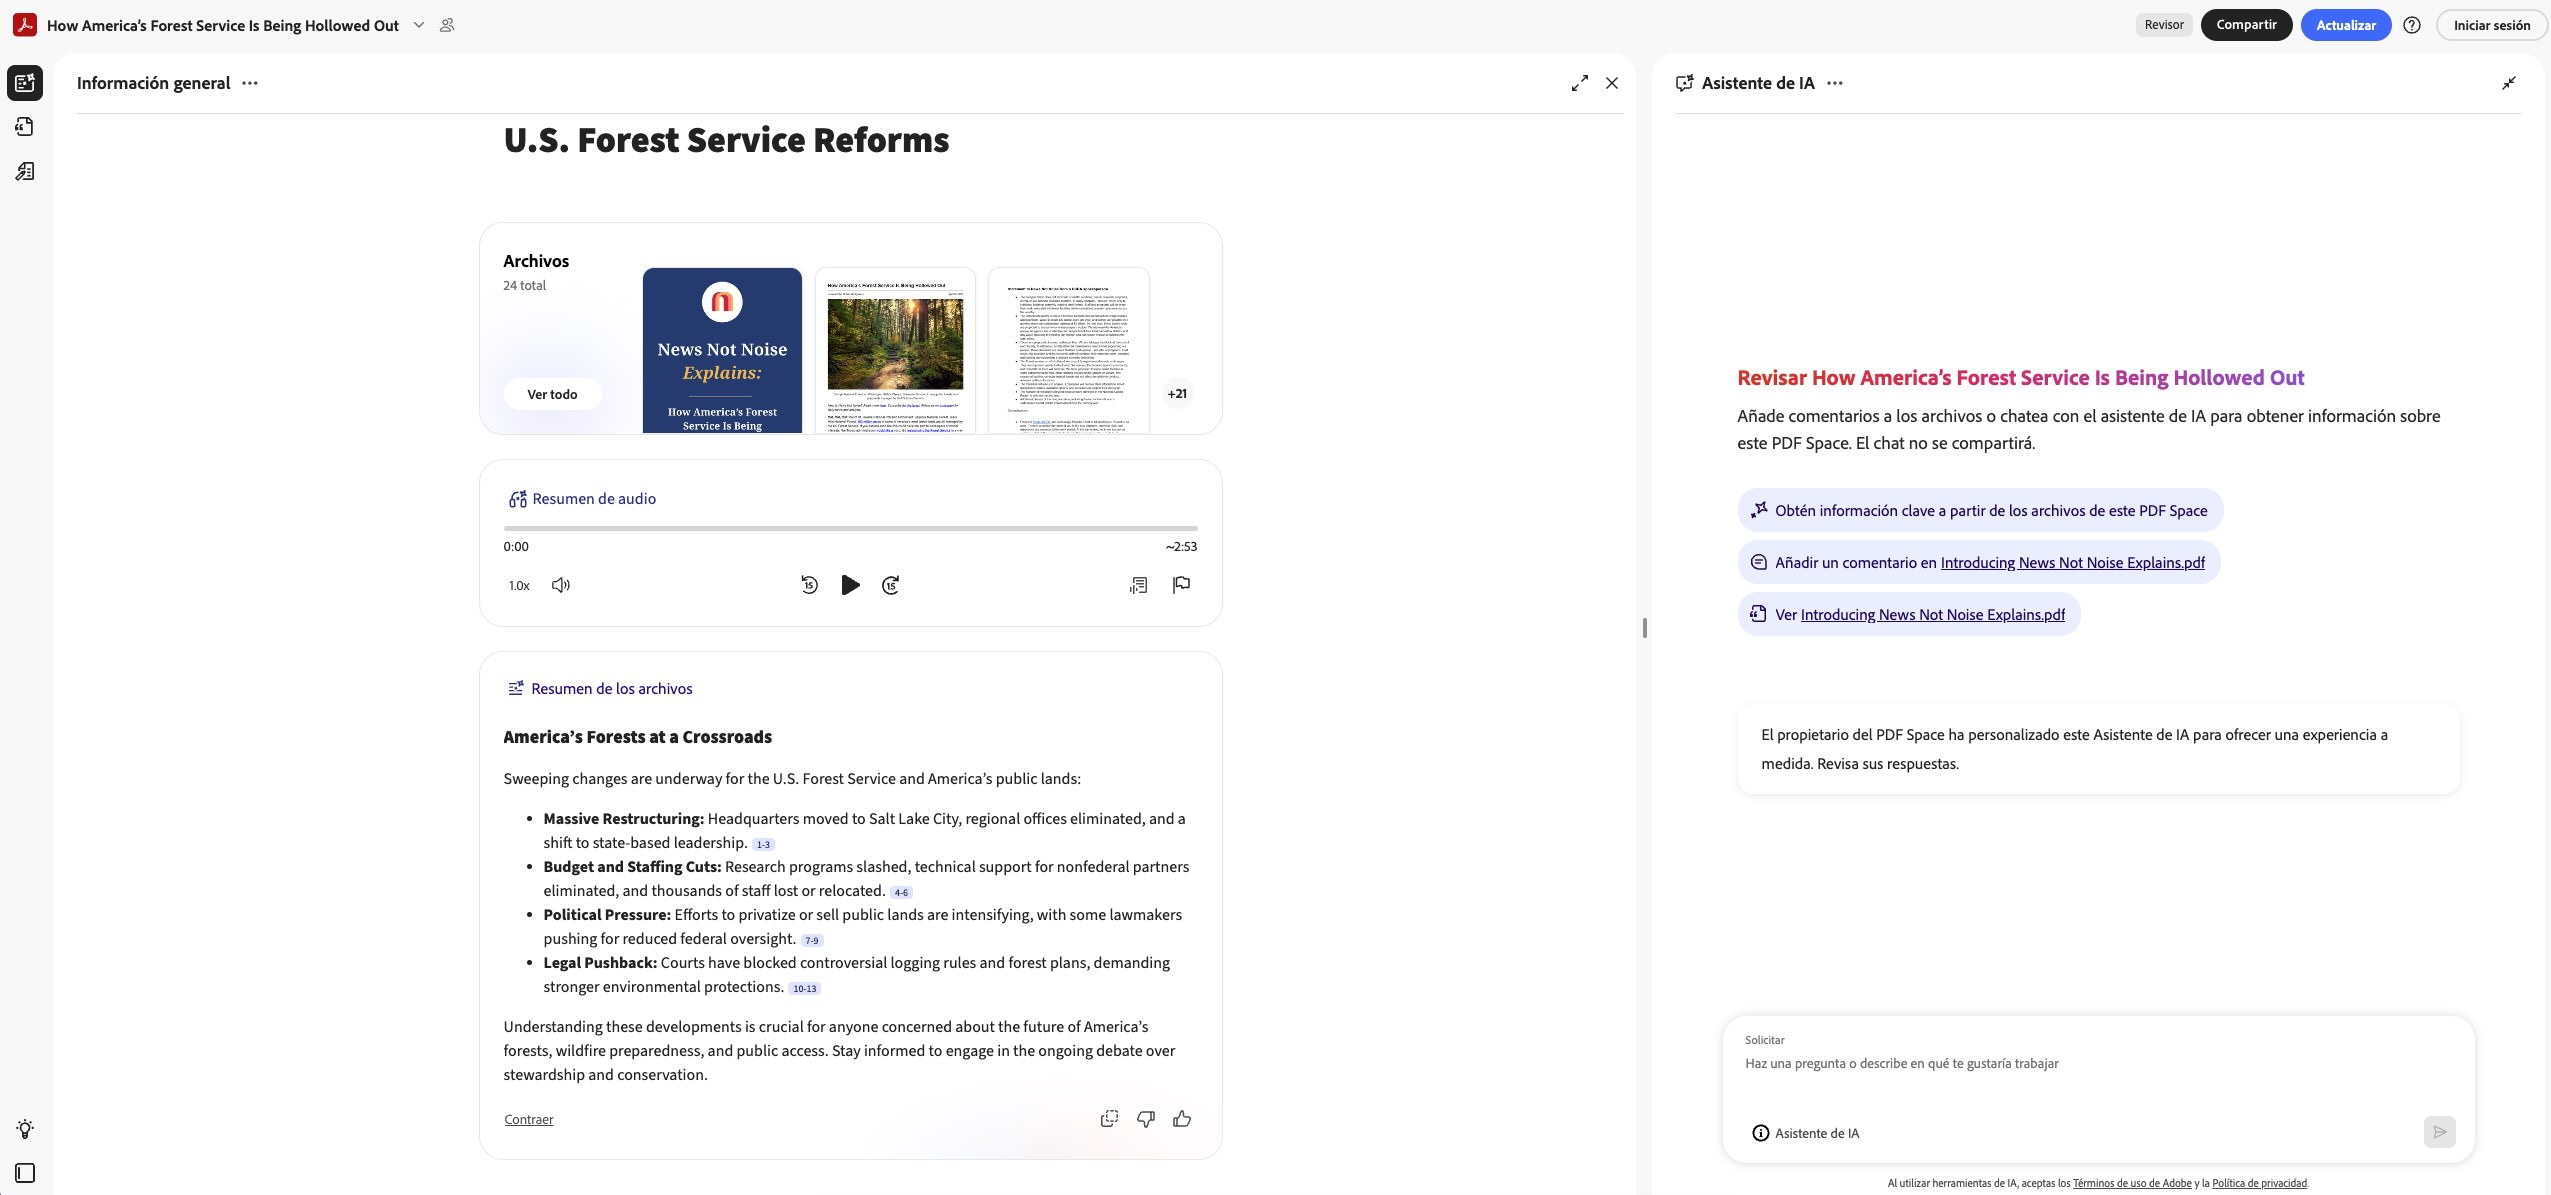The height and width of the screenshot is (1195, 2551).
Task: Click the Asistente de IA header icon
Action: point(1685,83)
